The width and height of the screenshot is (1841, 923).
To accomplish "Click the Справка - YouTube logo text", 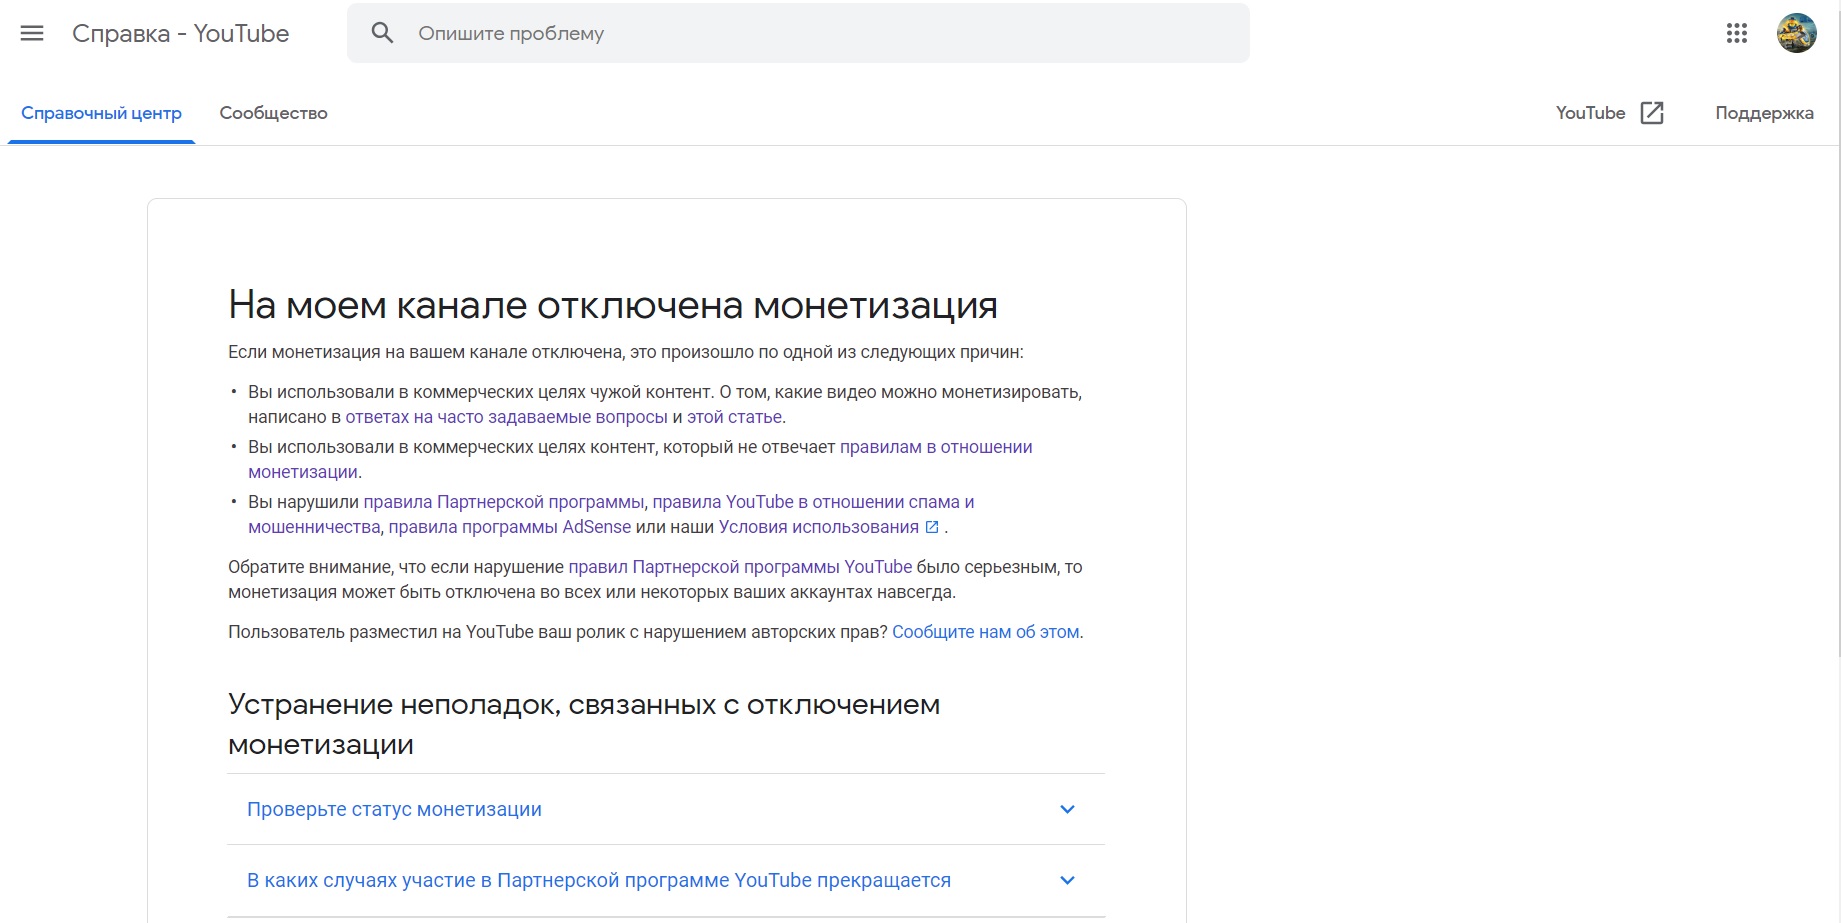I will click(x=180, y=33).
